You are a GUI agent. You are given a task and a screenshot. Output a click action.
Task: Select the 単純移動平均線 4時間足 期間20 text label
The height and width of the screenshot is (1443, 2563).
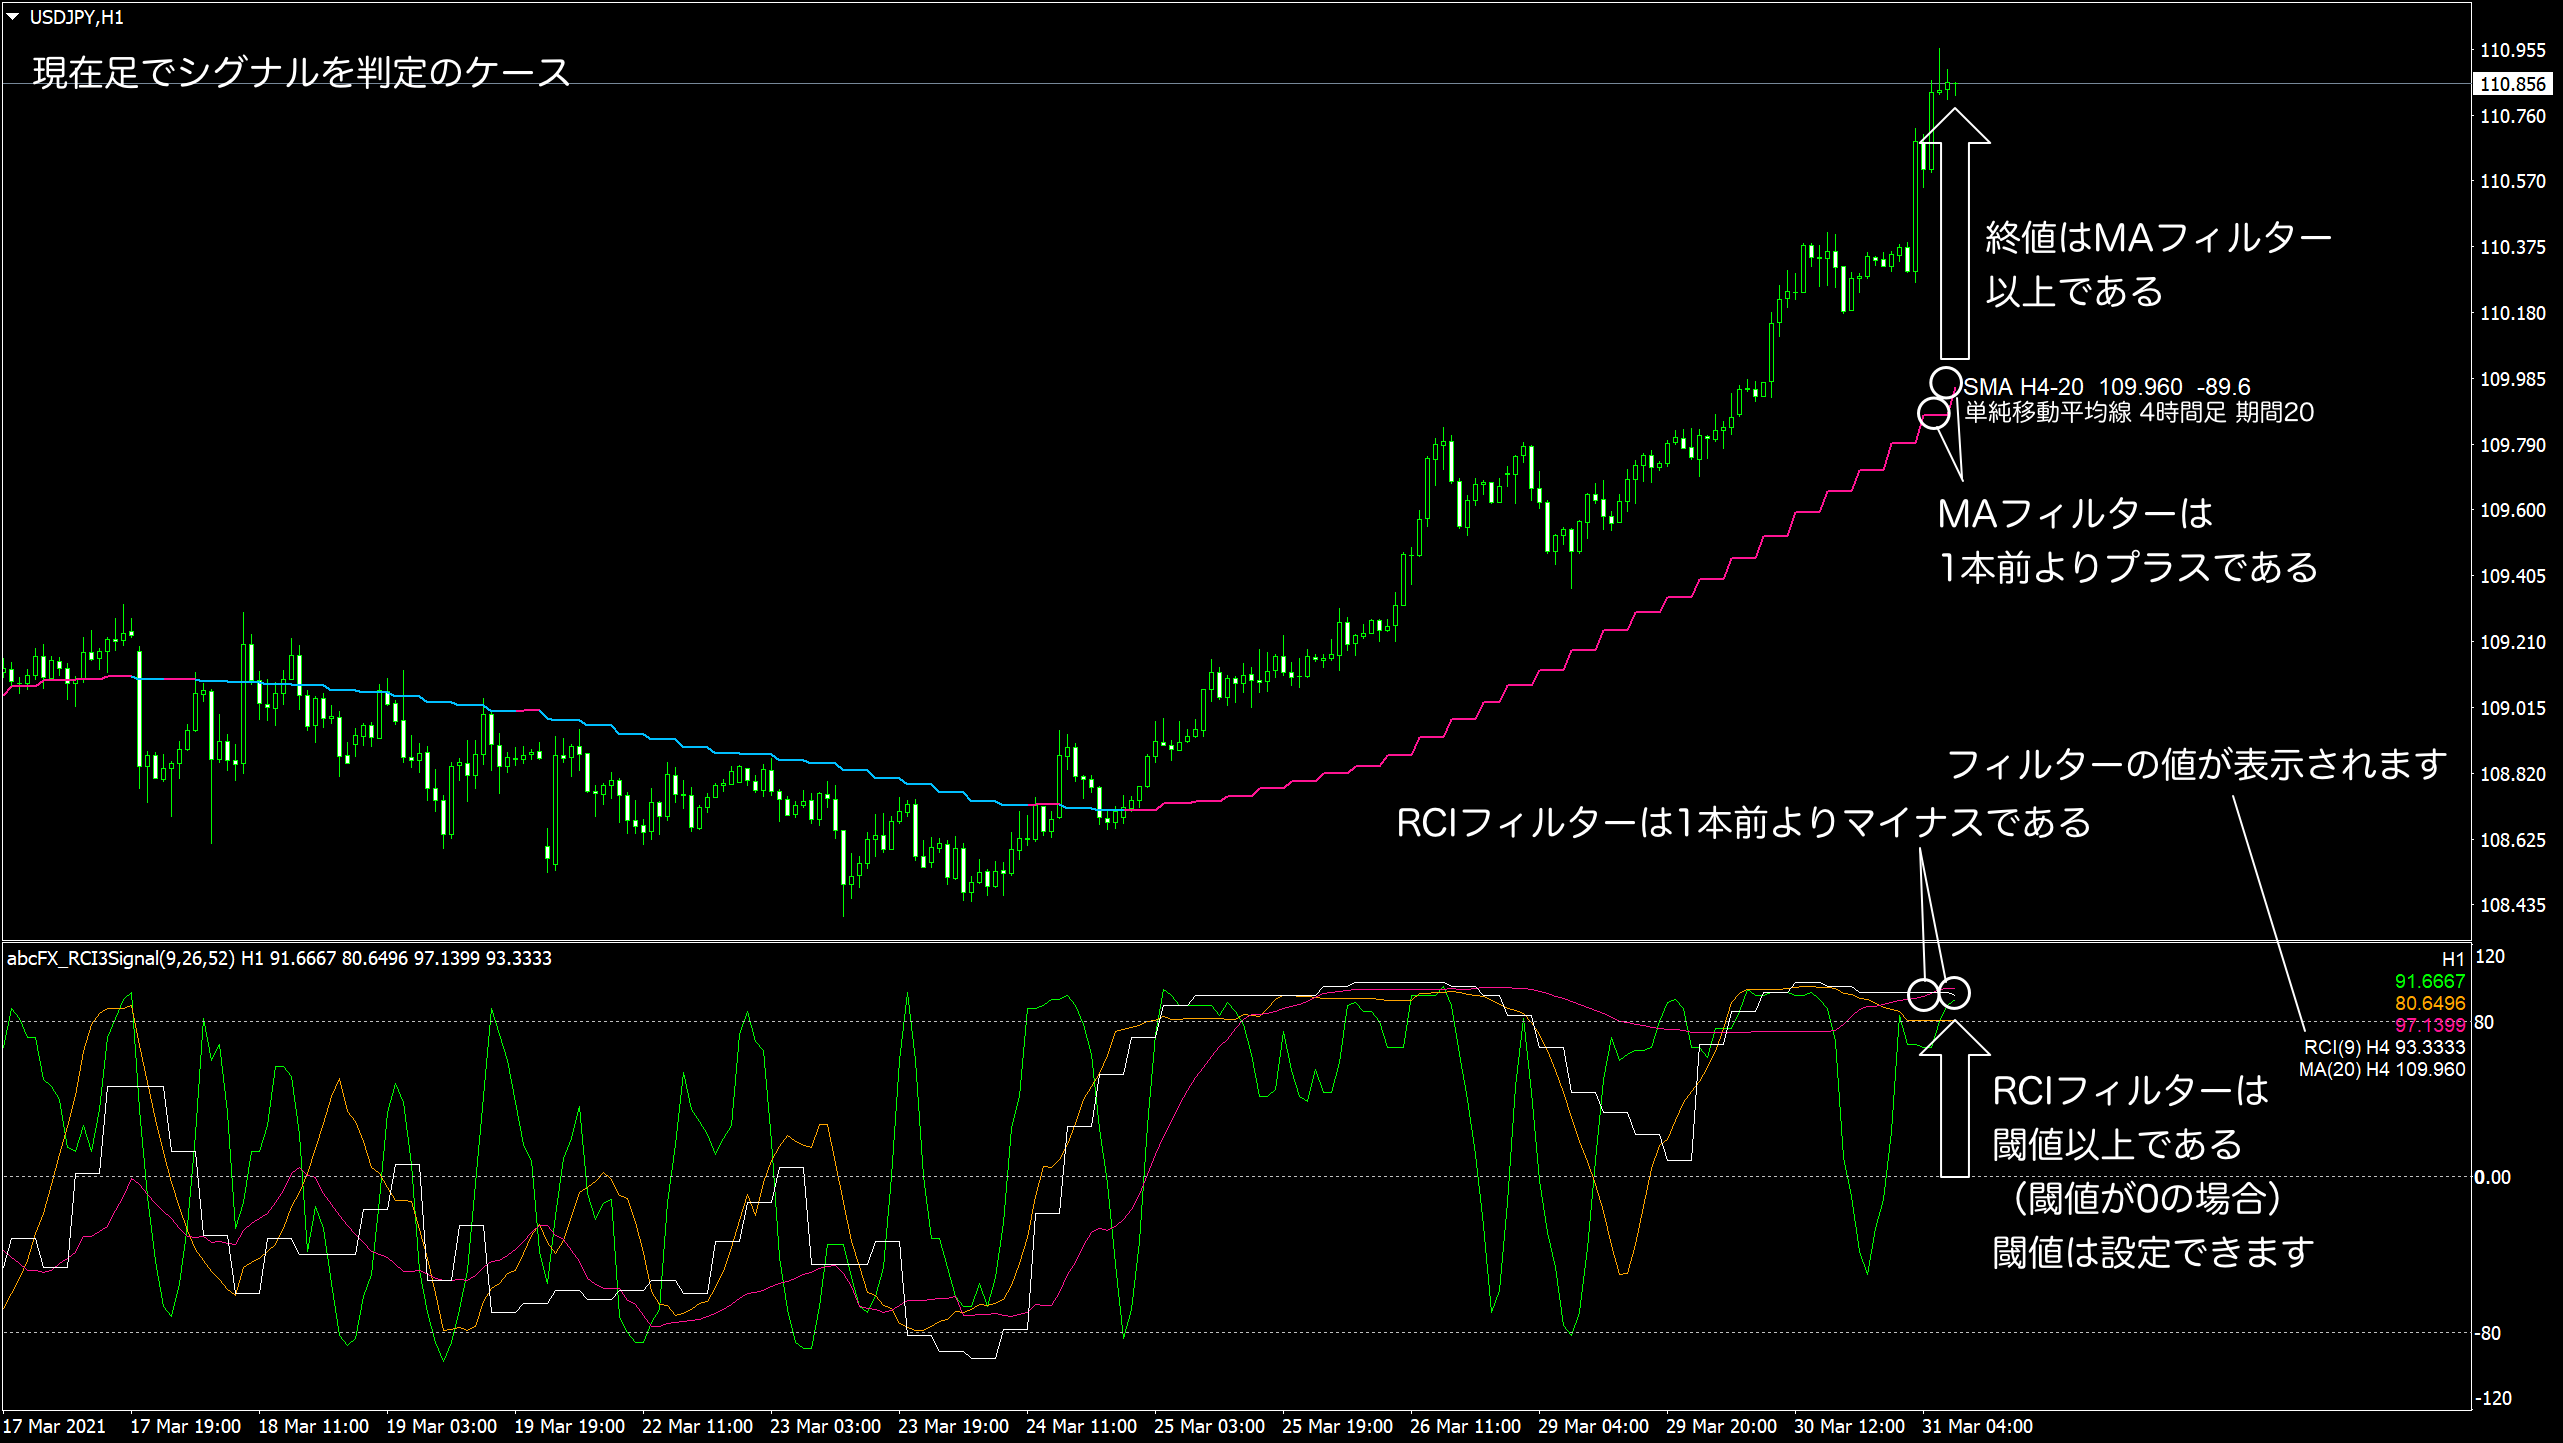[2138, 412]
